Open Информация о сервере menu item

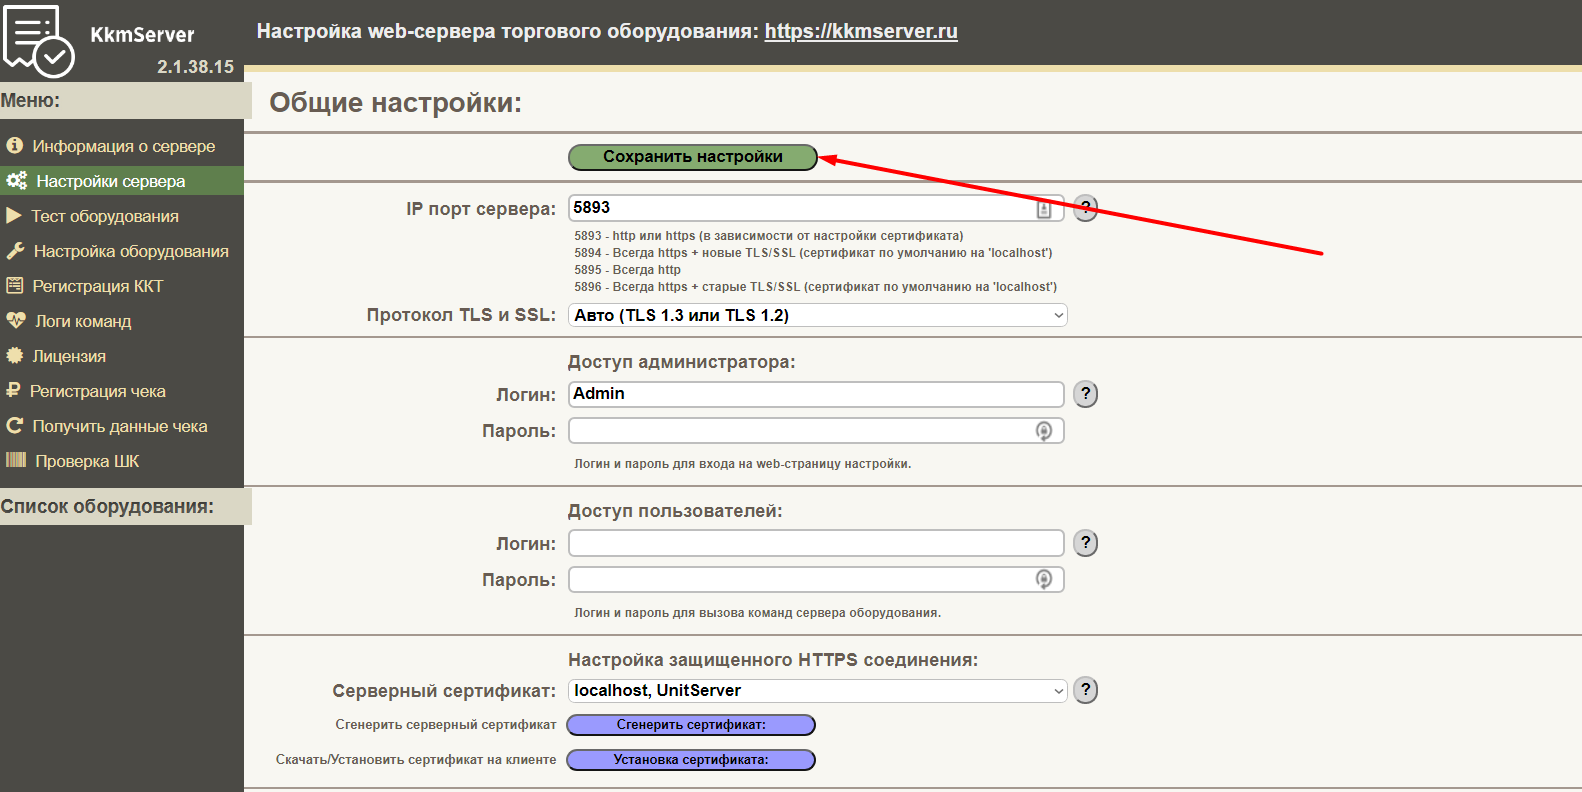click(122, 146)
